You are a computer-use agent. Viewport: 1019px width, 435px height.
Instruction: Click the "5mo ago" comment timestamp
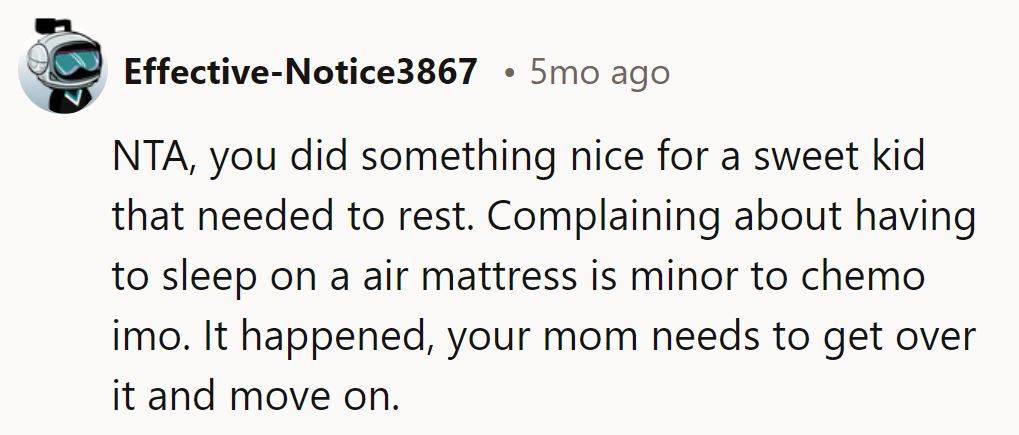point(599,73)
